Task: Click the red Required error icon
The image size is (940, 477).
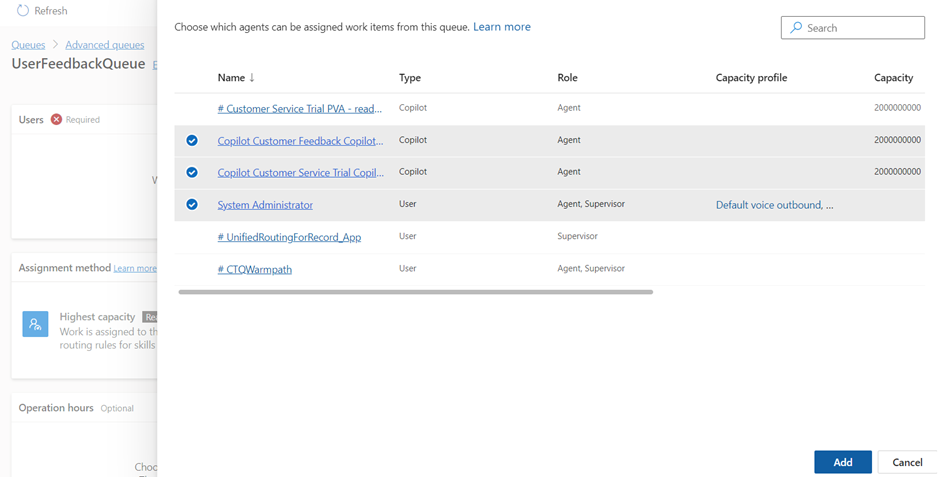Action: coord(56,119)
